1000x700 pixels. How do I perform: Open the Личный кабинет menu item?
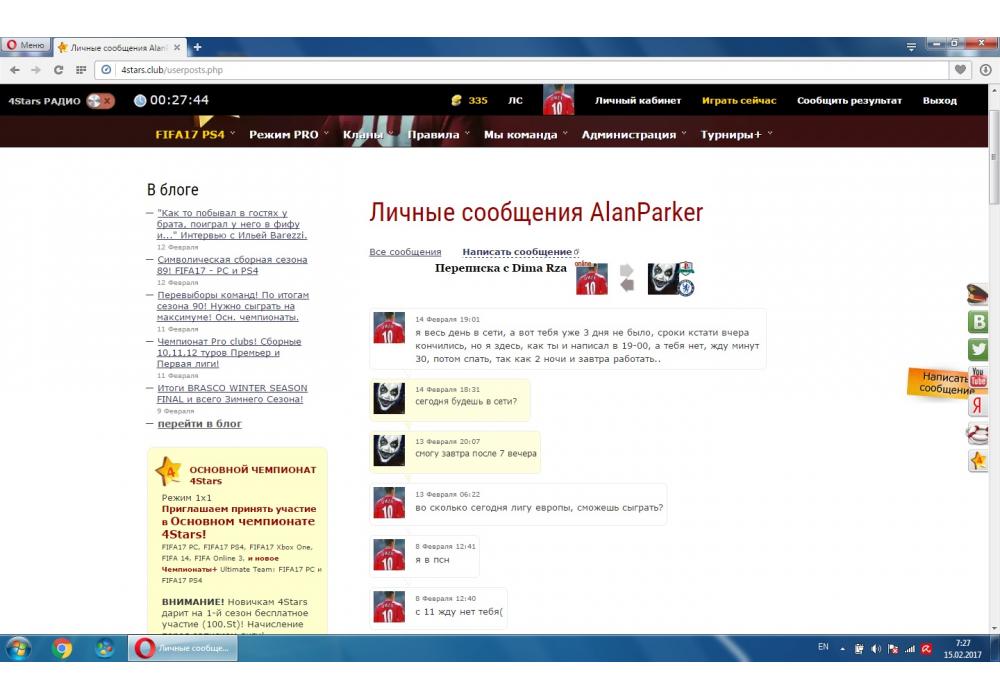[x=638, y=101]
